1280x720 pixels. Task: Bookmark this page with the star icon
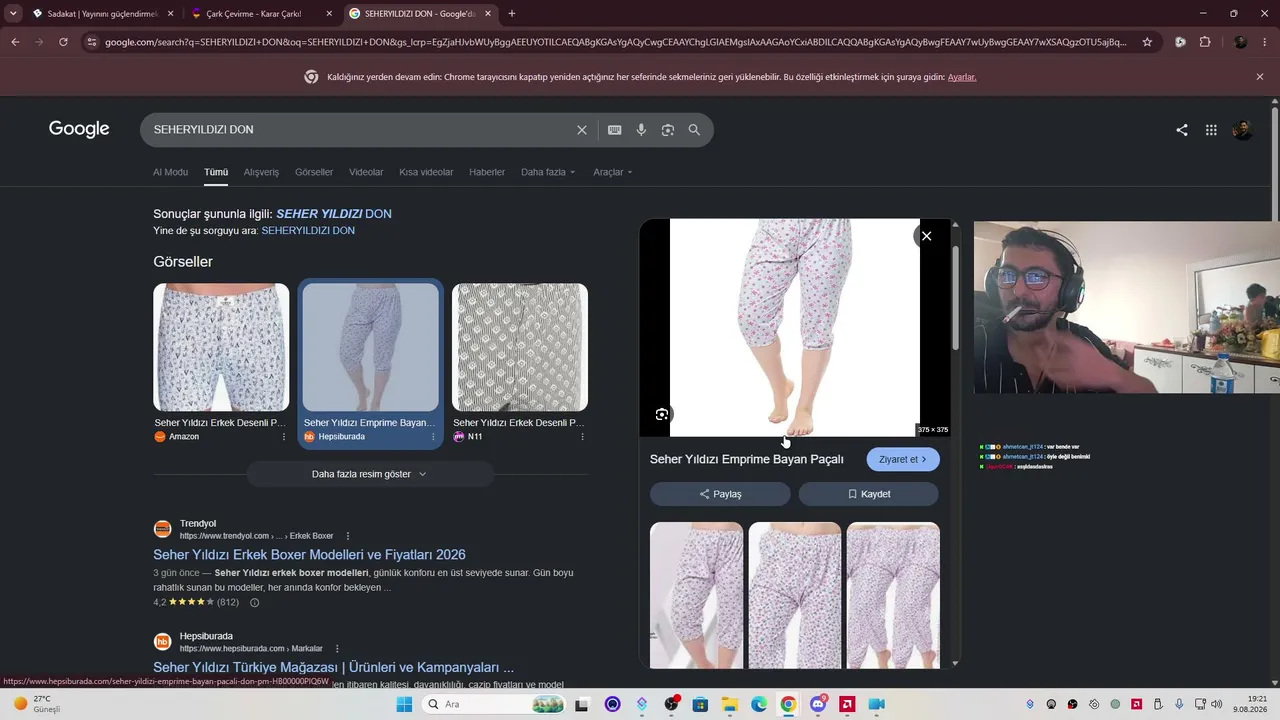coord(1147,42)
